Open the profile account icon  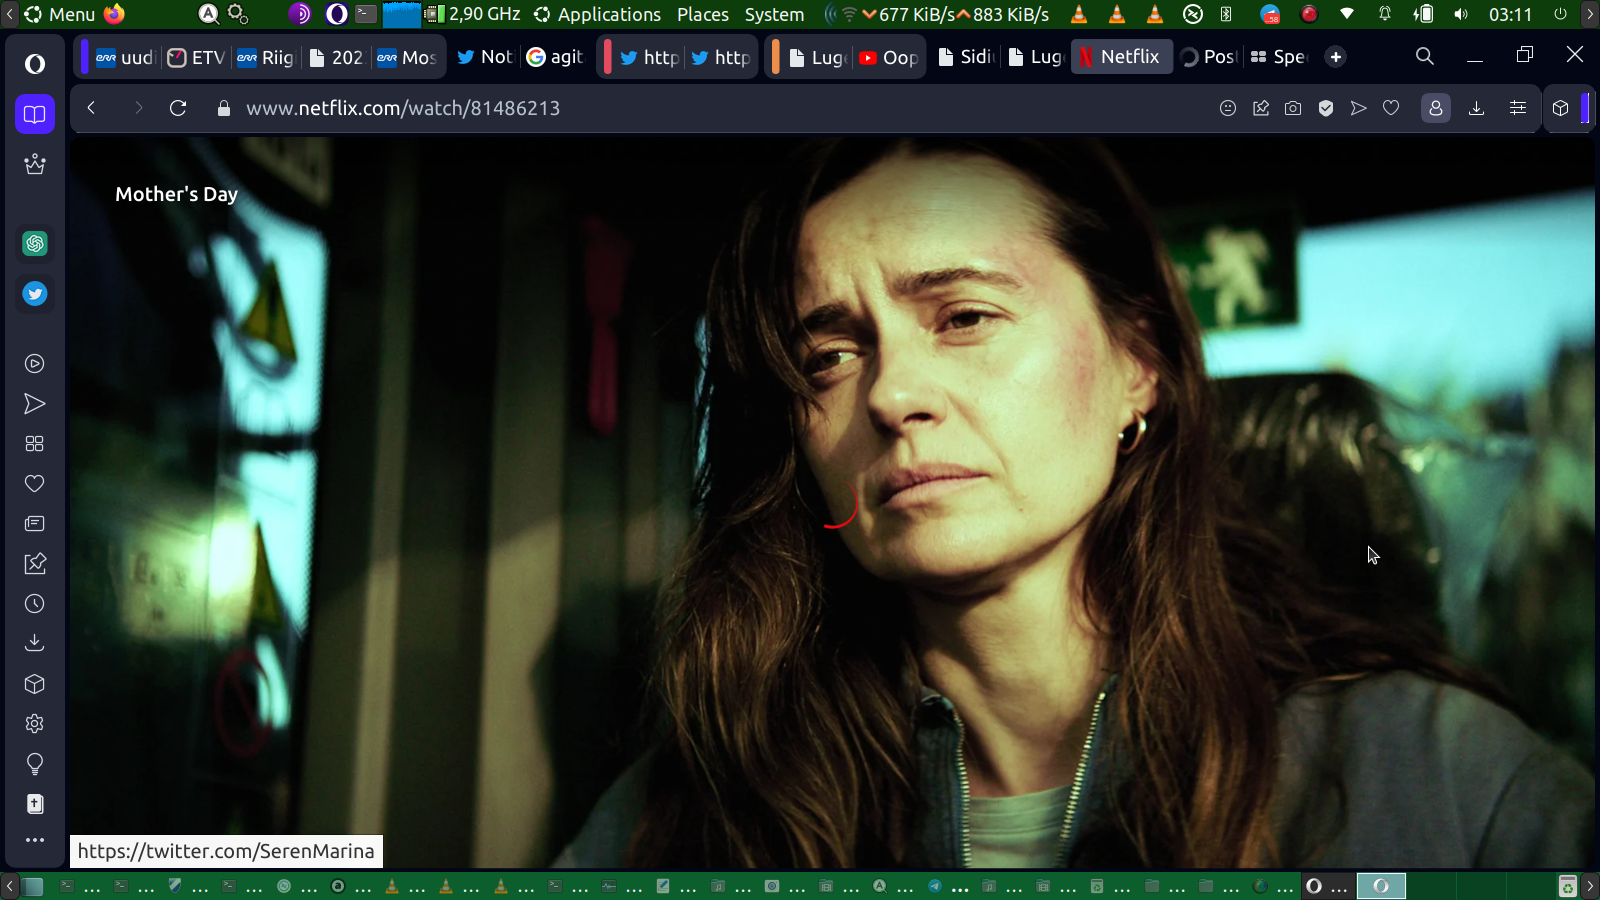pyautogui.click(x=1436, y=108)
